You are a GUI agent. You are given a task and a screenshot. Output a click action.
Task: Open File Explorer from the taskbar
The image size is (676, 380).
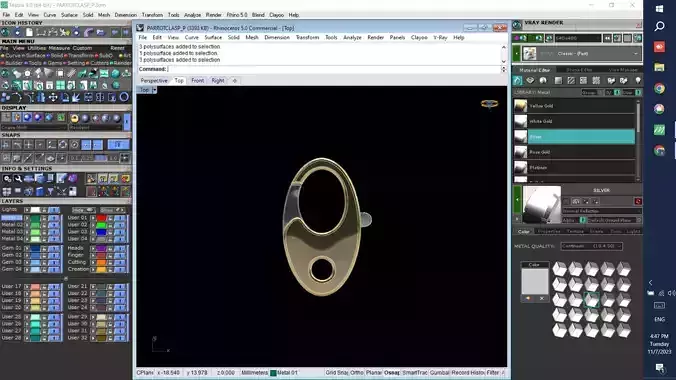coord(659,67)
